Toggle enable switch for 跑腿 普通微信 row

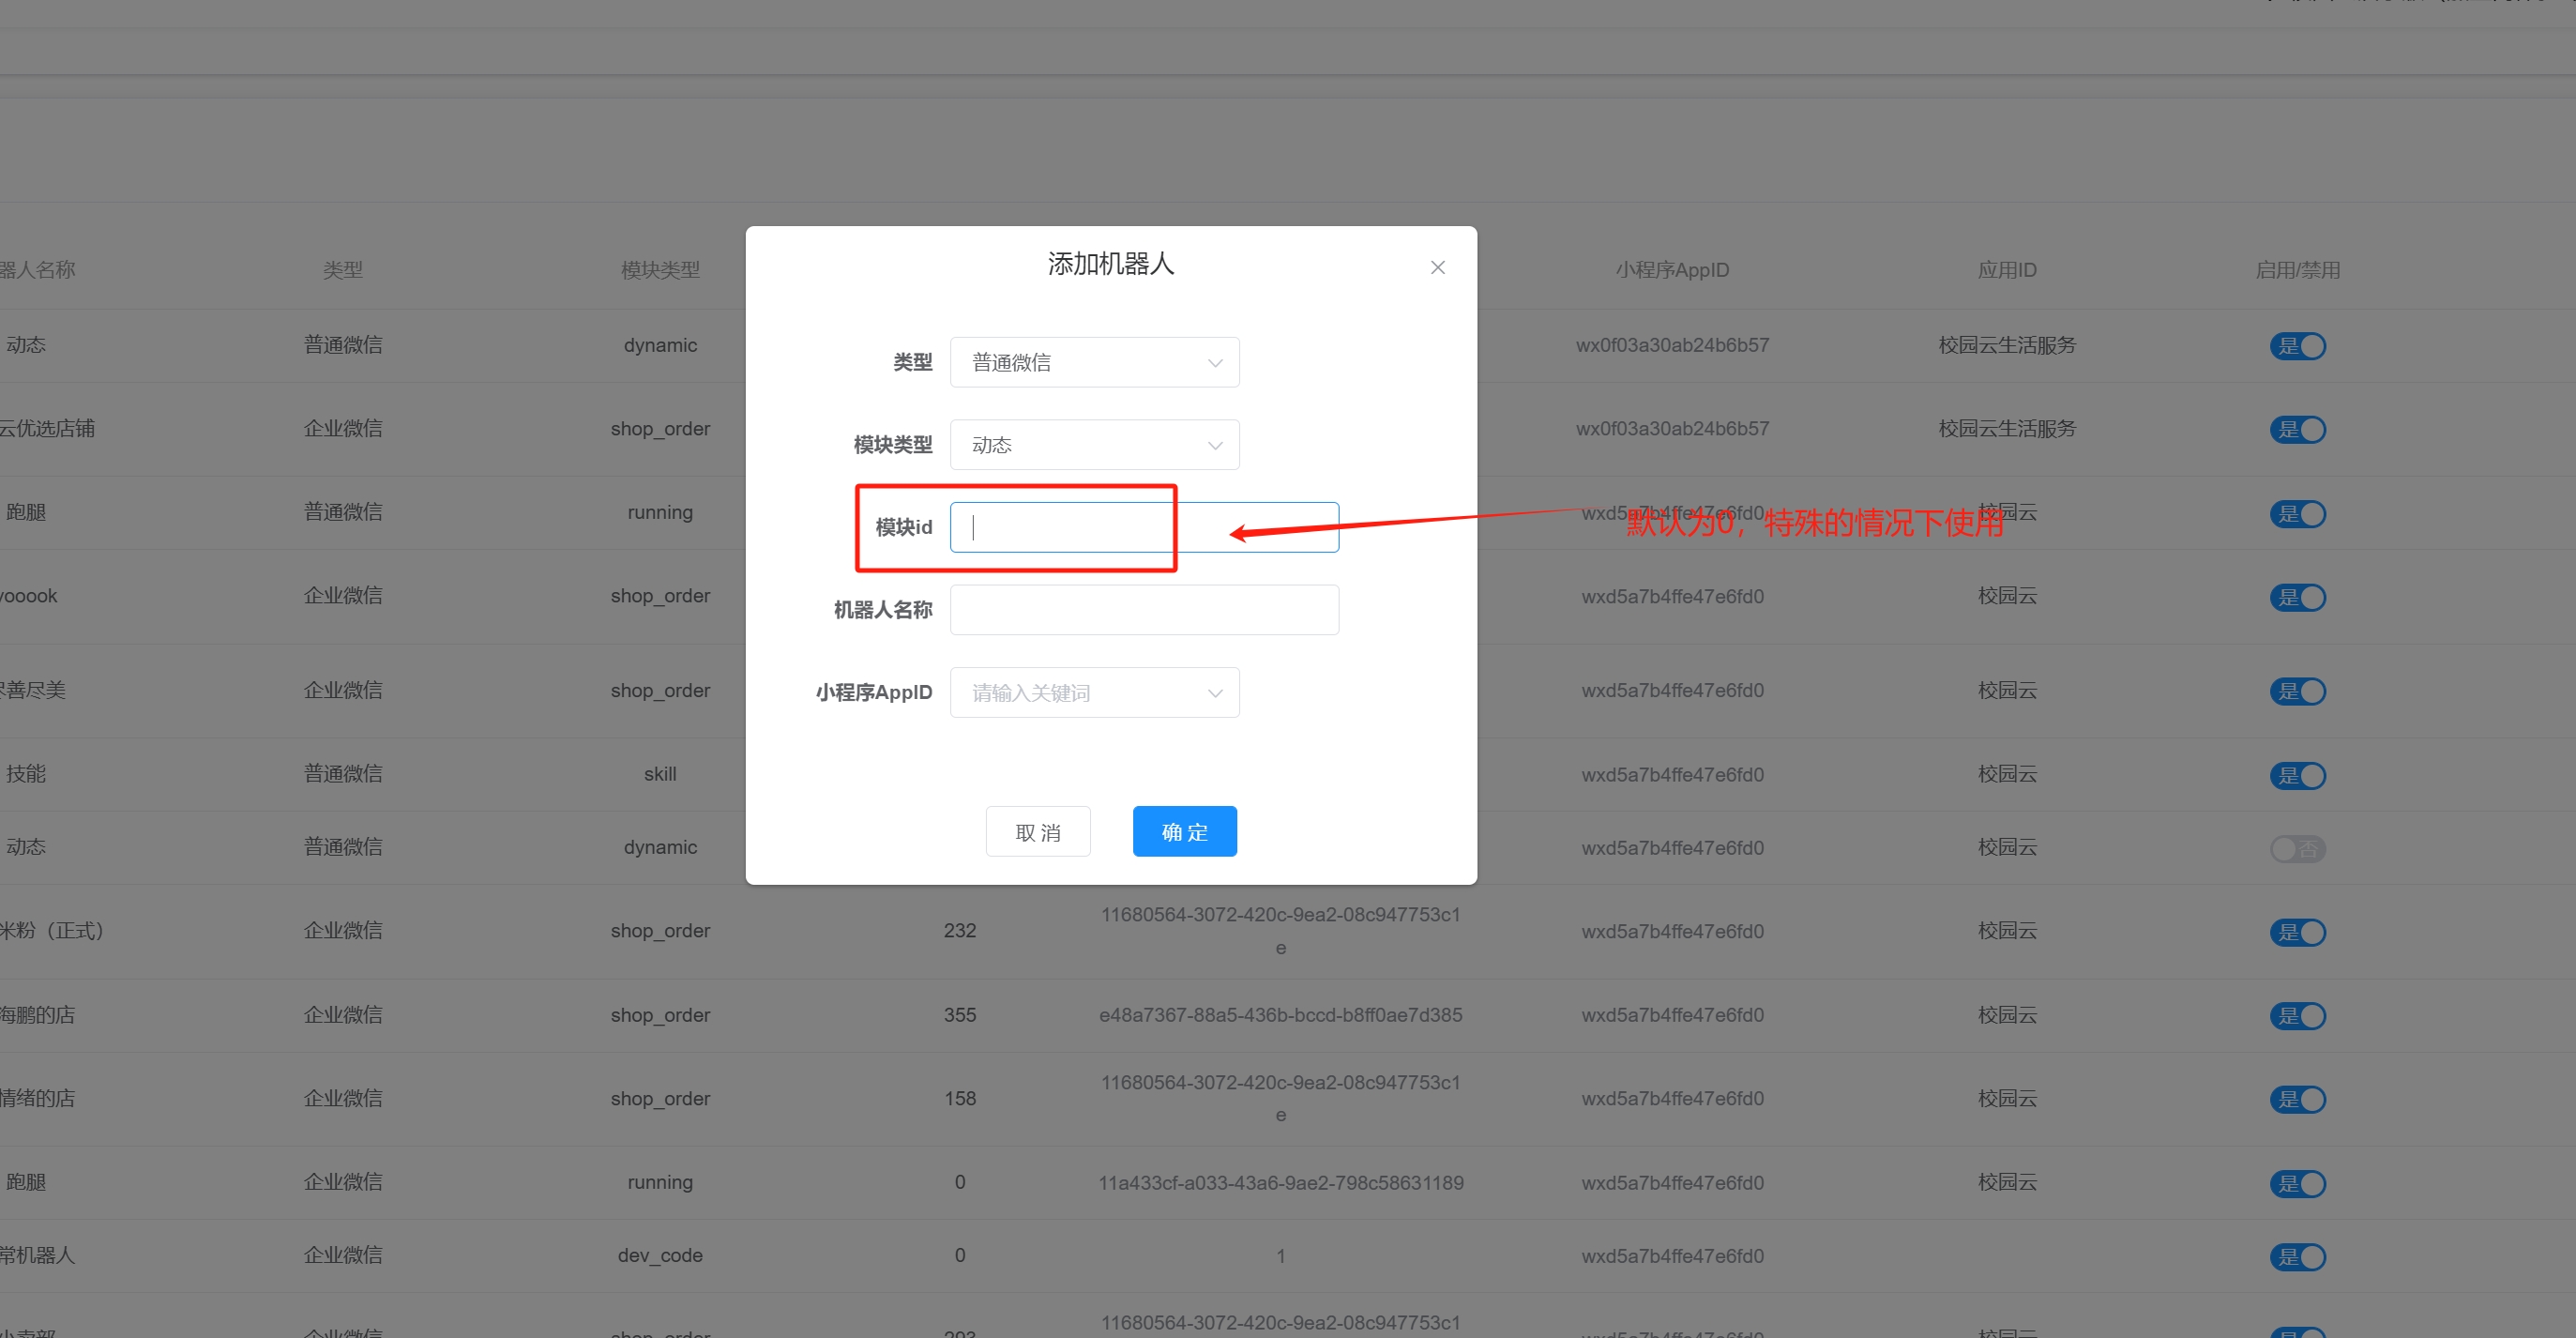(x=2298, y=514)
